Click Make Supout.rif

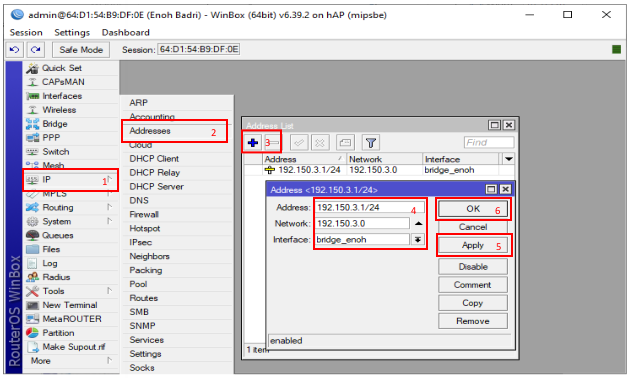(x=71, y=347)
